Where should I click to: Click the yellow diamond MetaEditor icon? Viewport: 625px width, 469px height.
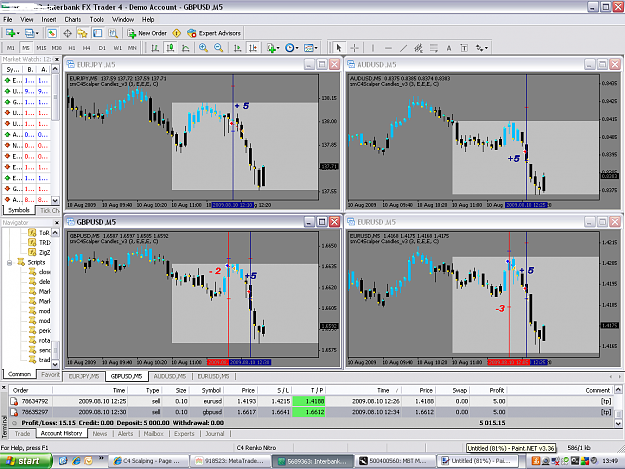(177, 33)
